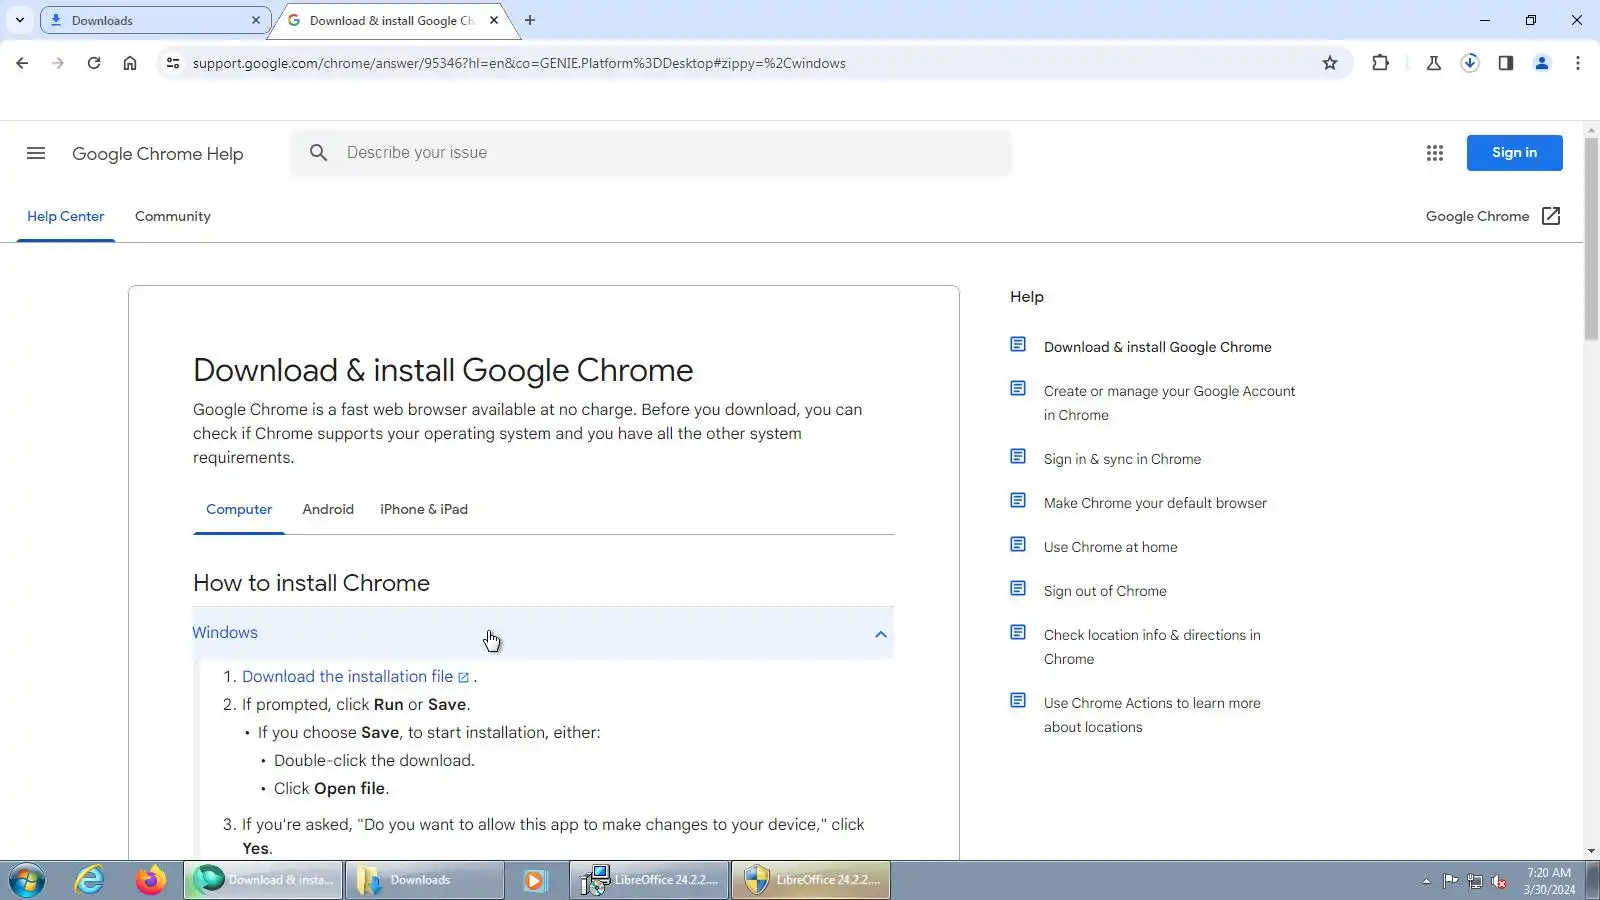Open the Chrome three-dot menu

click(1578, 63)
